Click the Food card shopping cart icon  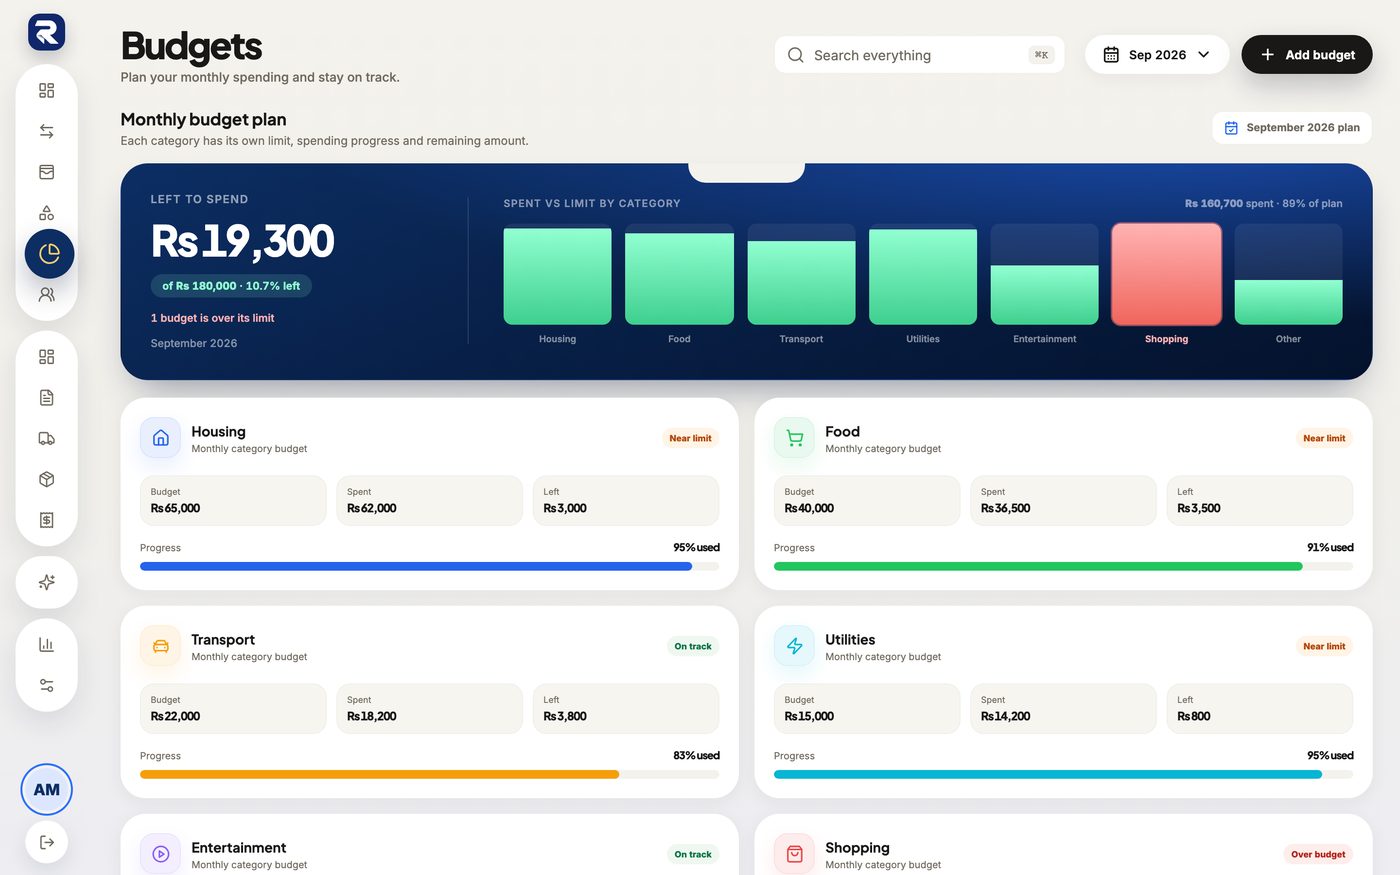794,438
